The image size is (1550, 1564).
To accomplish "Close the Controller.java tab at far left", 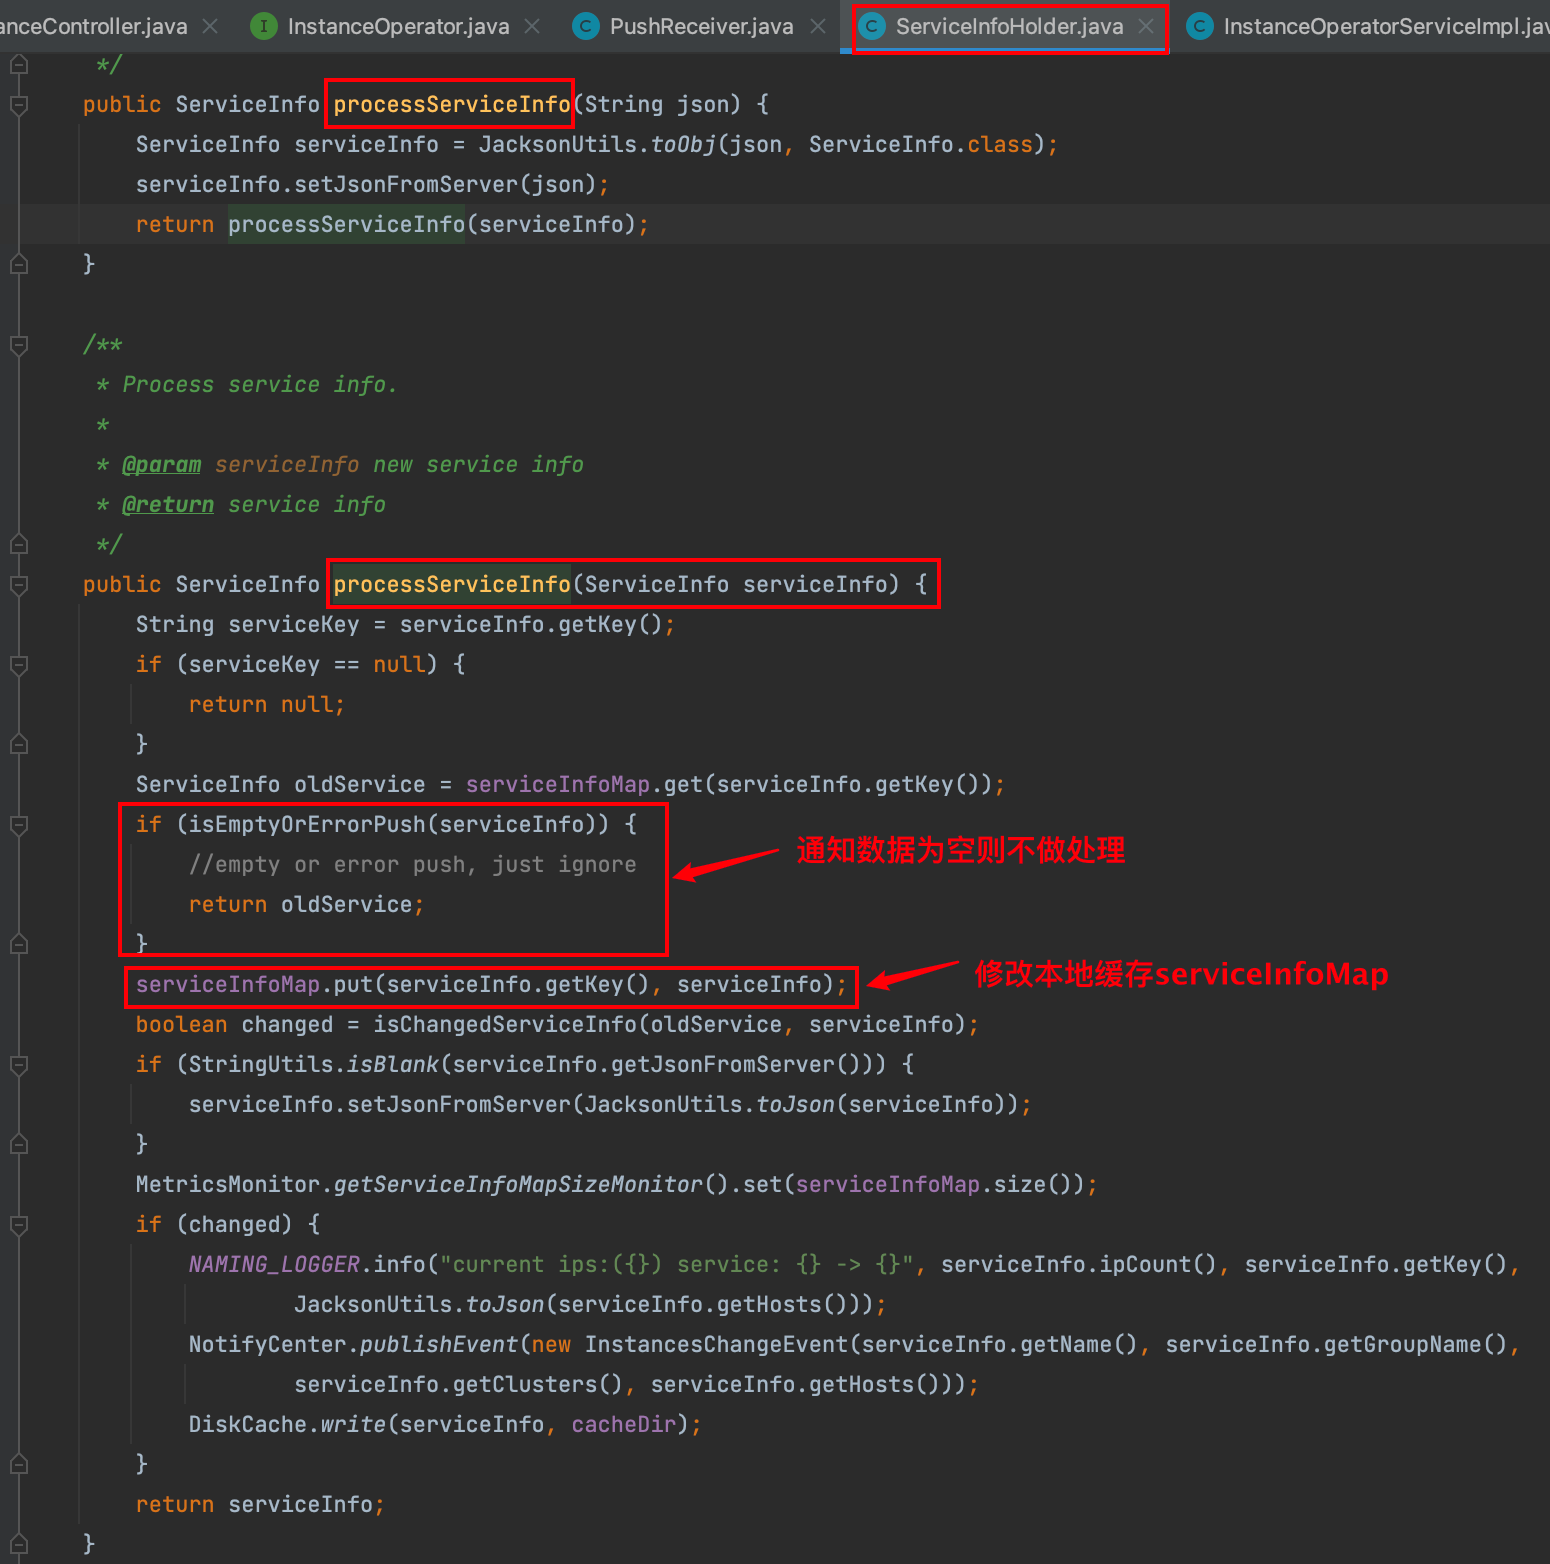I will (x=210, y=26).
